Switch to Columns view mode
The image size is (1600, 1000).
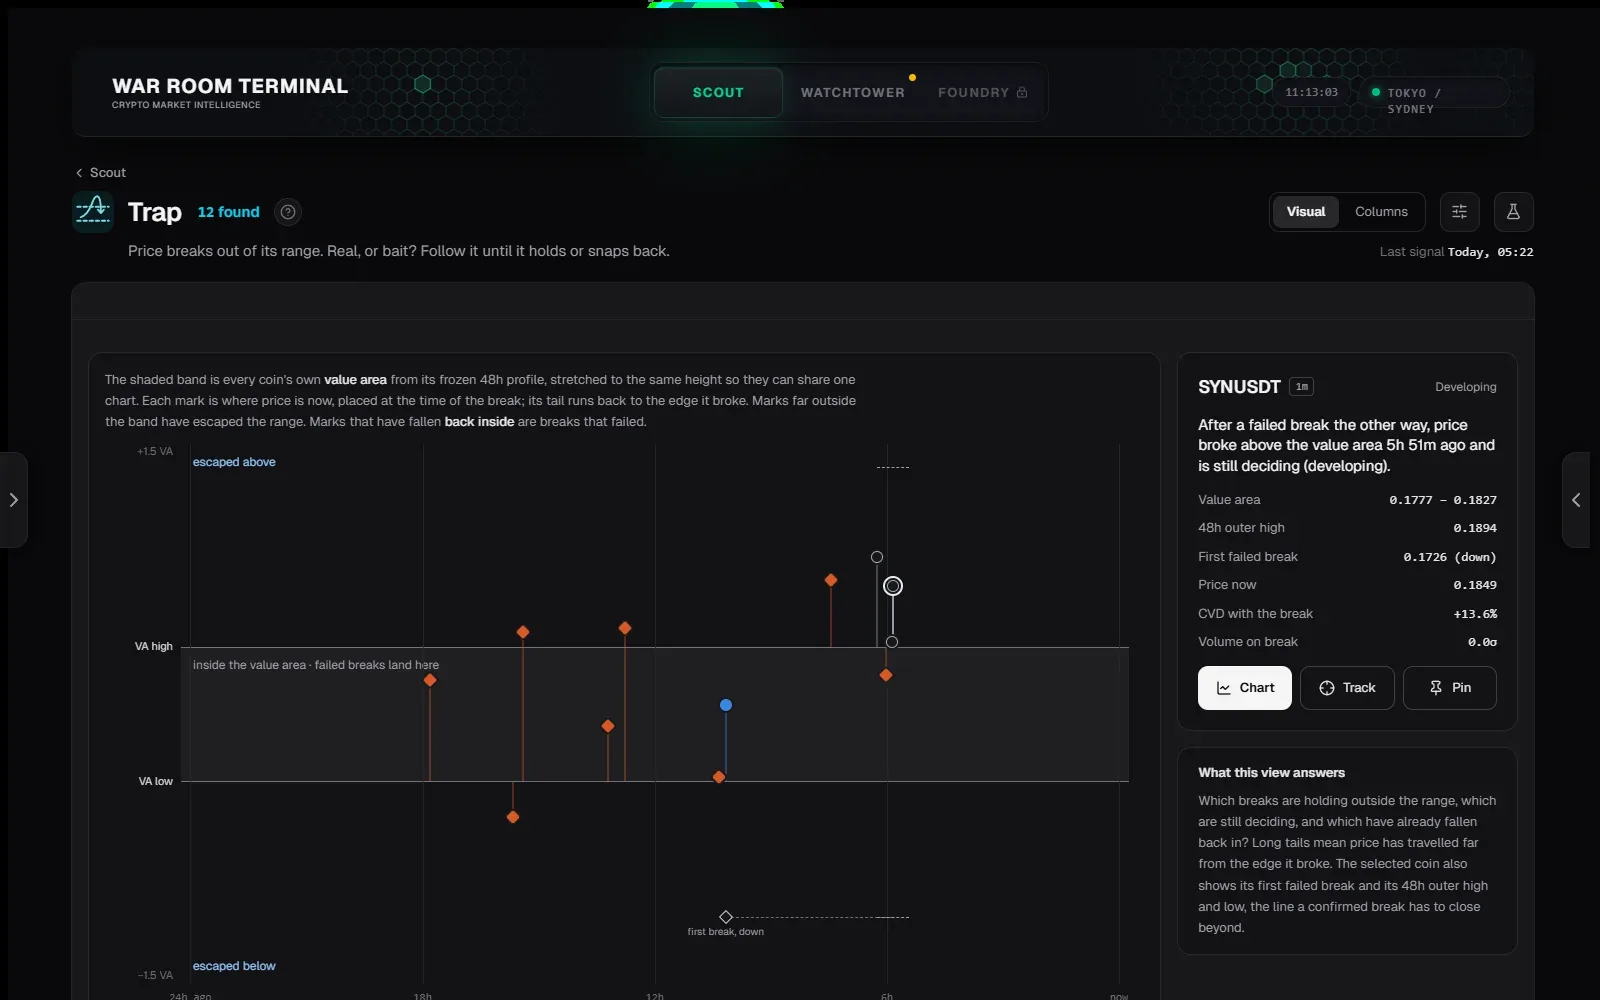1381,211
